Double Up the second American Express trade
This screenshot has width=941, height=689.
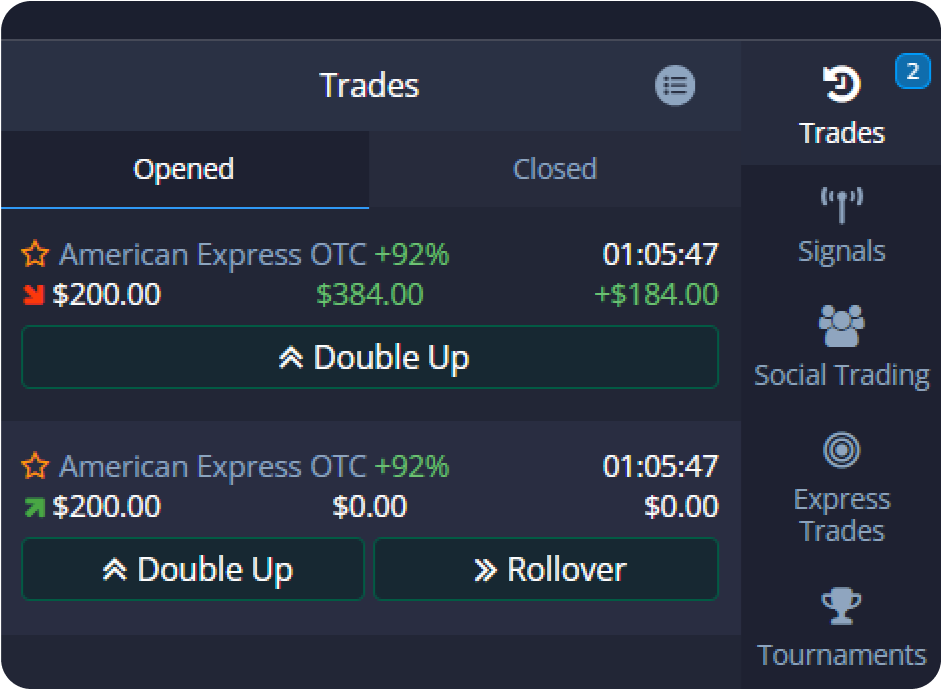[193, 570]
